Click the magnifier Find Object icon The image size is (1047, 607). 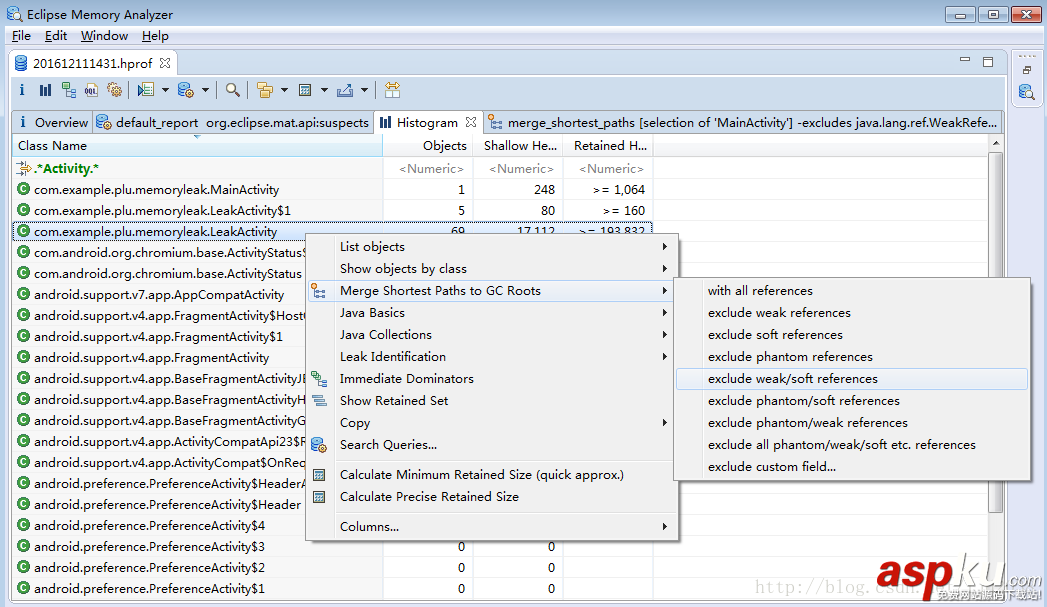[232, 90]
